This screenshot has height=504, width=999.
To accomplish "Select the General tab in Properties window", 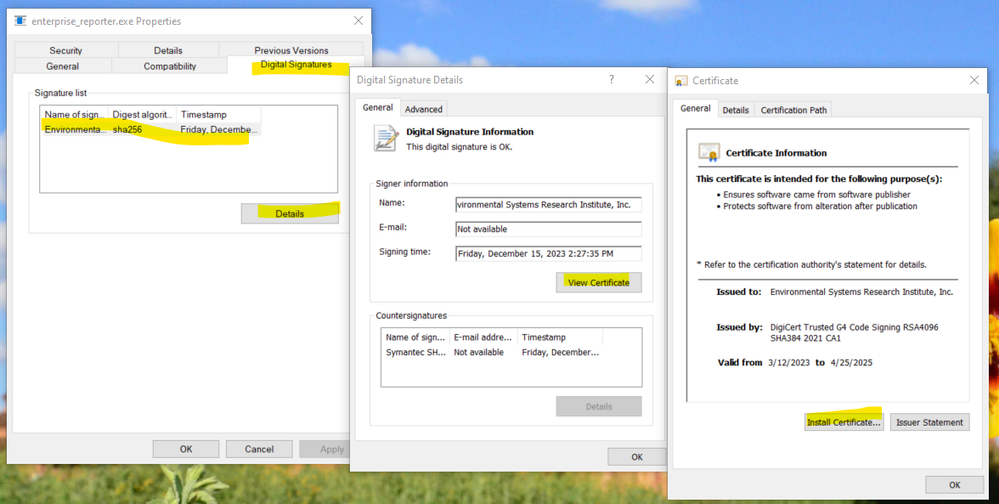I will (x=62, y=66).
